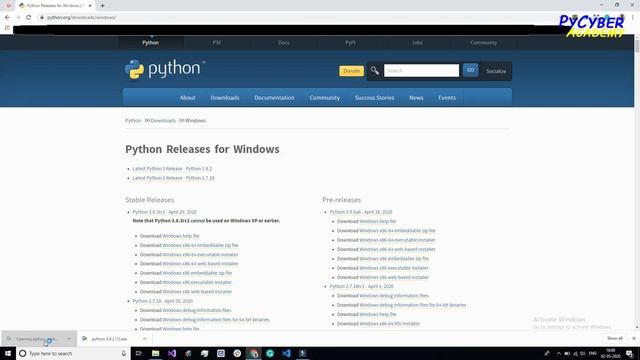Open blue Visual Studio Code from taskbar

tap(286, 353)
